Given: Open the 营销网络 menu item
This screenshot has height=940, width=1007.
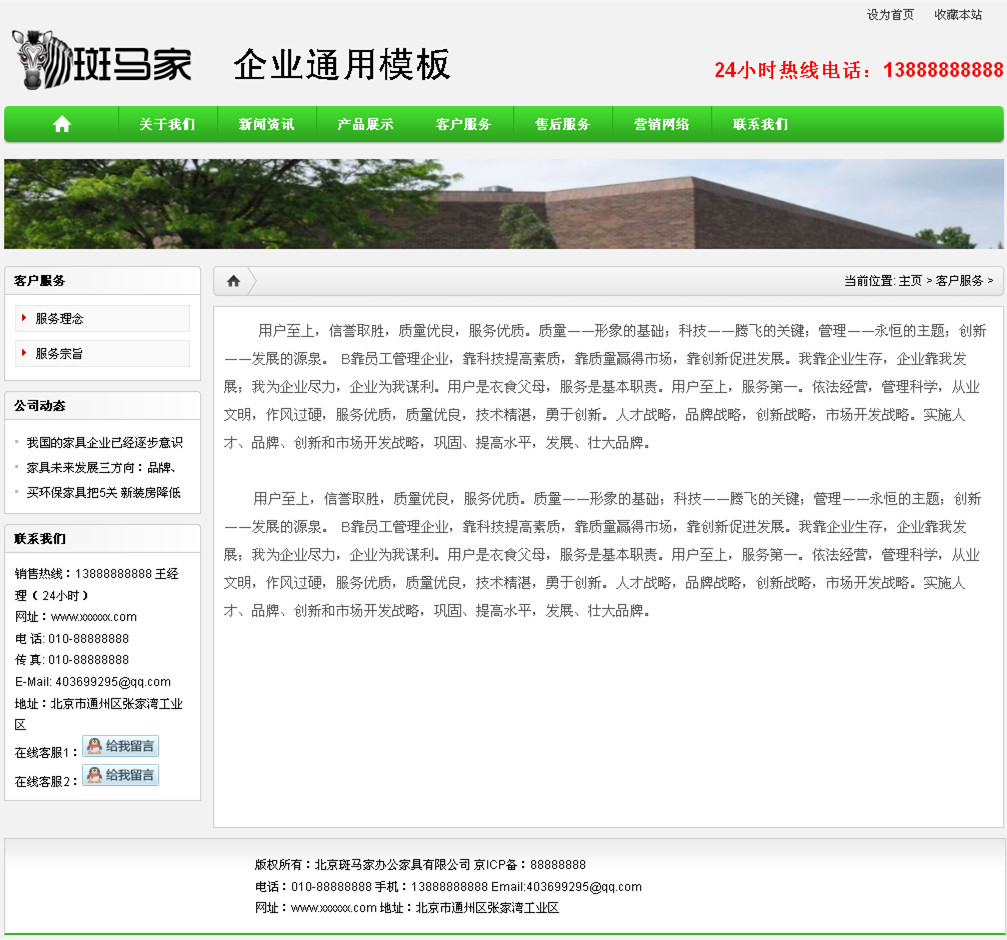Looking at the screenshot, I should 662,125.
